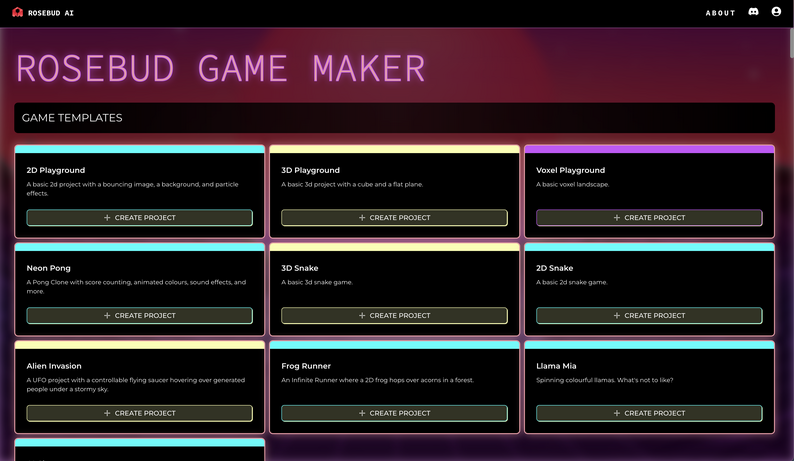Click the GAME TEMPLATES section header
794x461 pixels.
point(394,118)
